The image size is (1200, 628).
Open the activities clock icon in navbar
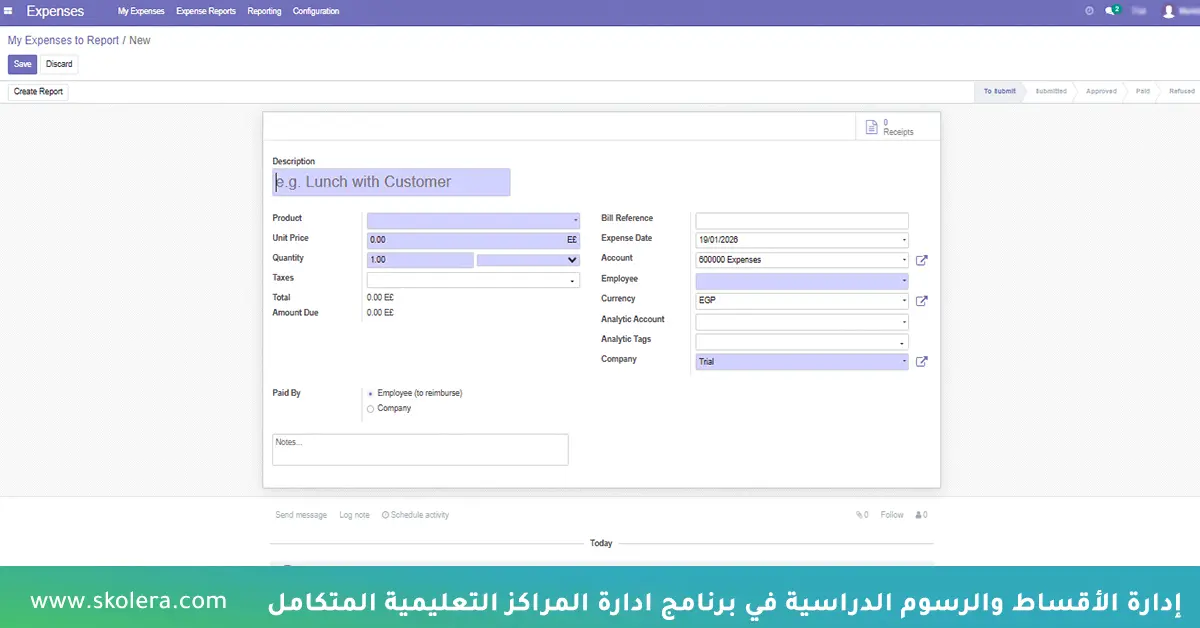(x=1090, y=11)
